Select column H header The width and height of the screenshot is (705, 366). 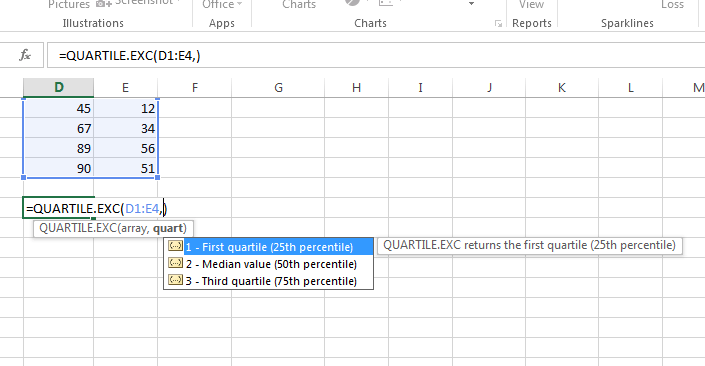357,87
